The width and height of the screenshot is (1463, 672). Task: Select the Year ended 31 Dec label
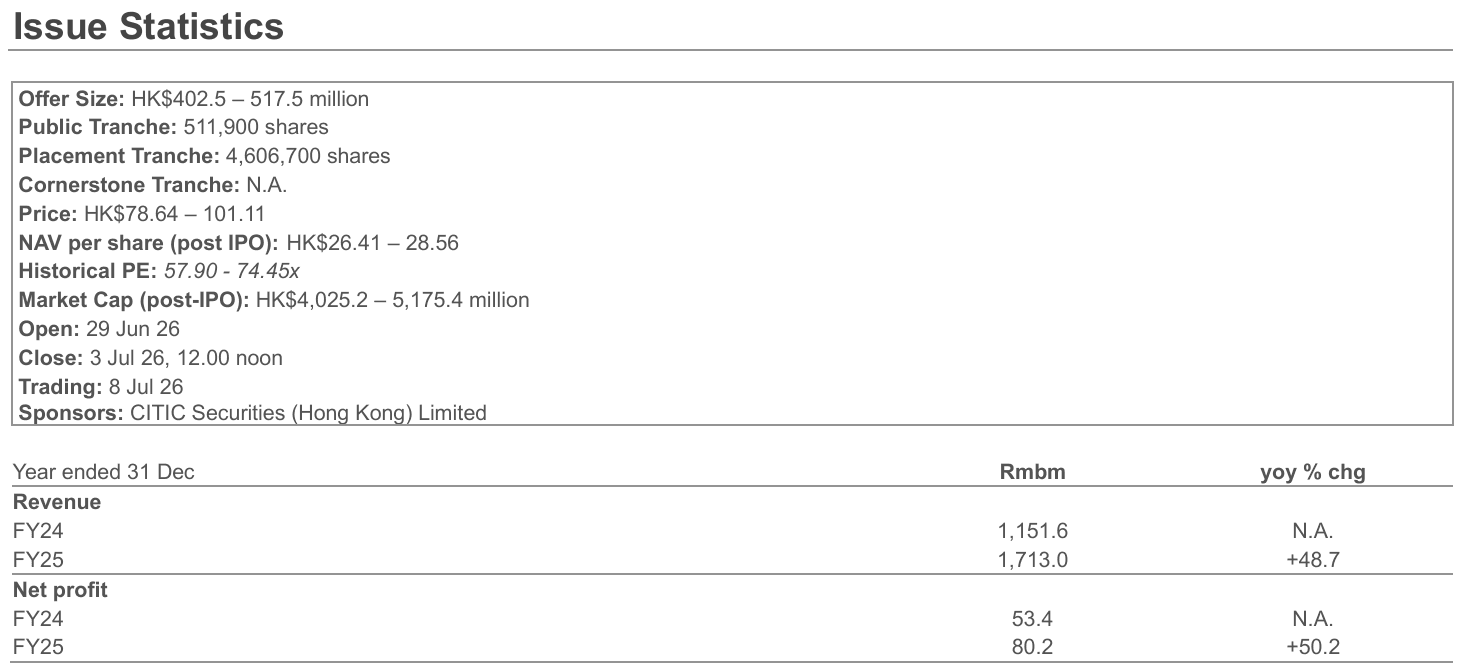tap(104, 473)
